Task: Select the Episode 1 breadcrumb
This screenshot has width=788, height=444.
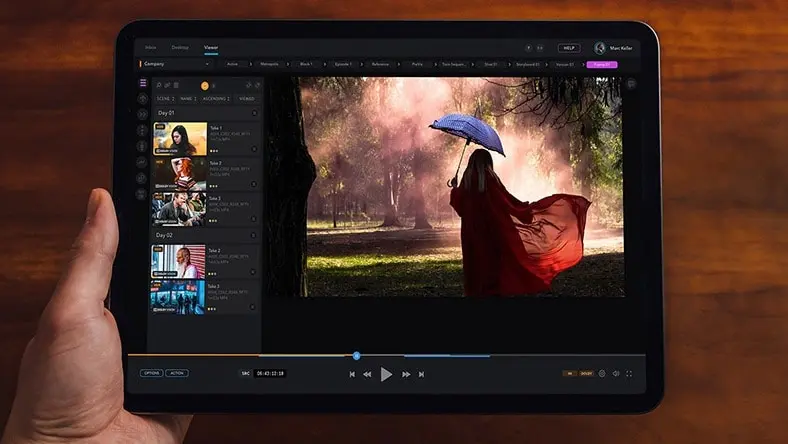Action: coord(343,64)
